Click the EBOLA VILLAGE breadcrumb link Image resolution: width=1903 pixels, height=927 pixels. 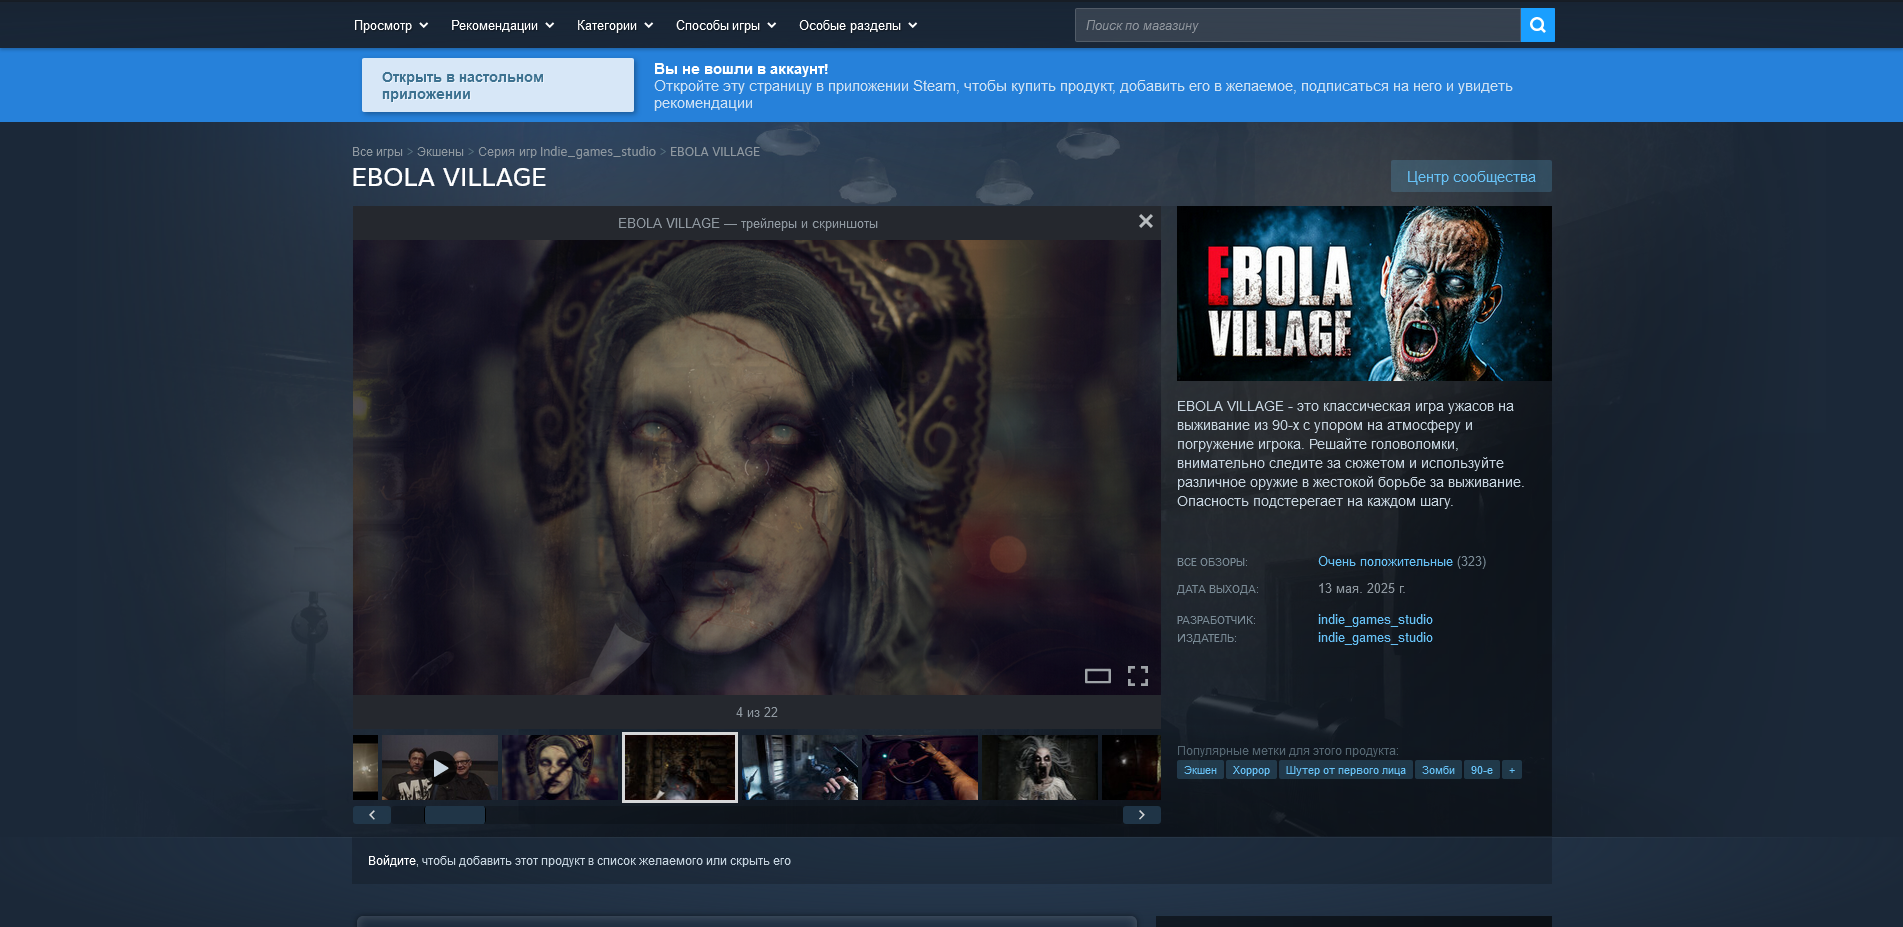[715, 152]
